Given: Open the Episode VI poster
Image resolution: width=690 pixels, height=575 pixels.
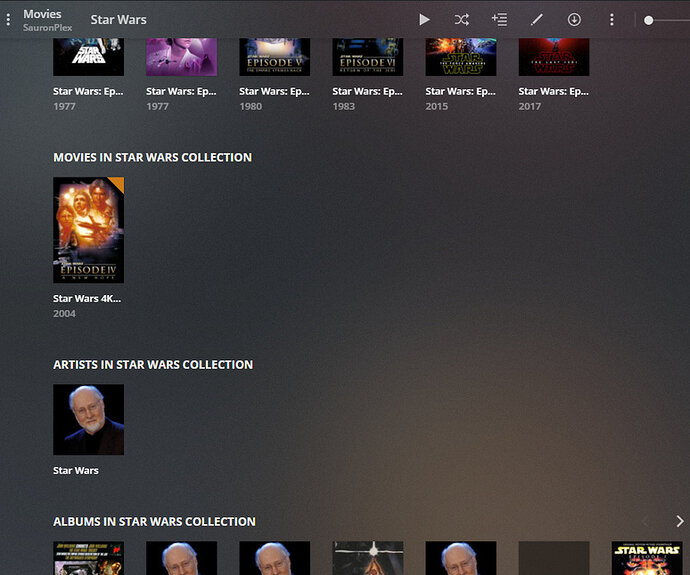Looking at the screenshot, I should 367,57.
